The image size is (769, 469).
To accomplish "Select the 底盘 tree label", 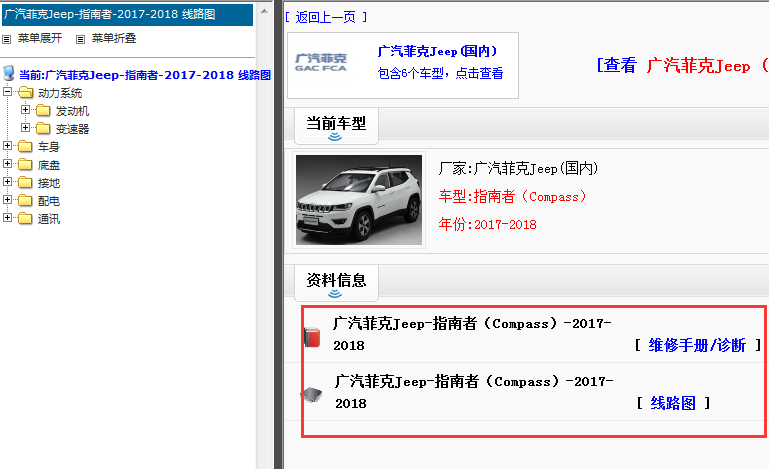I will [49, 165].
